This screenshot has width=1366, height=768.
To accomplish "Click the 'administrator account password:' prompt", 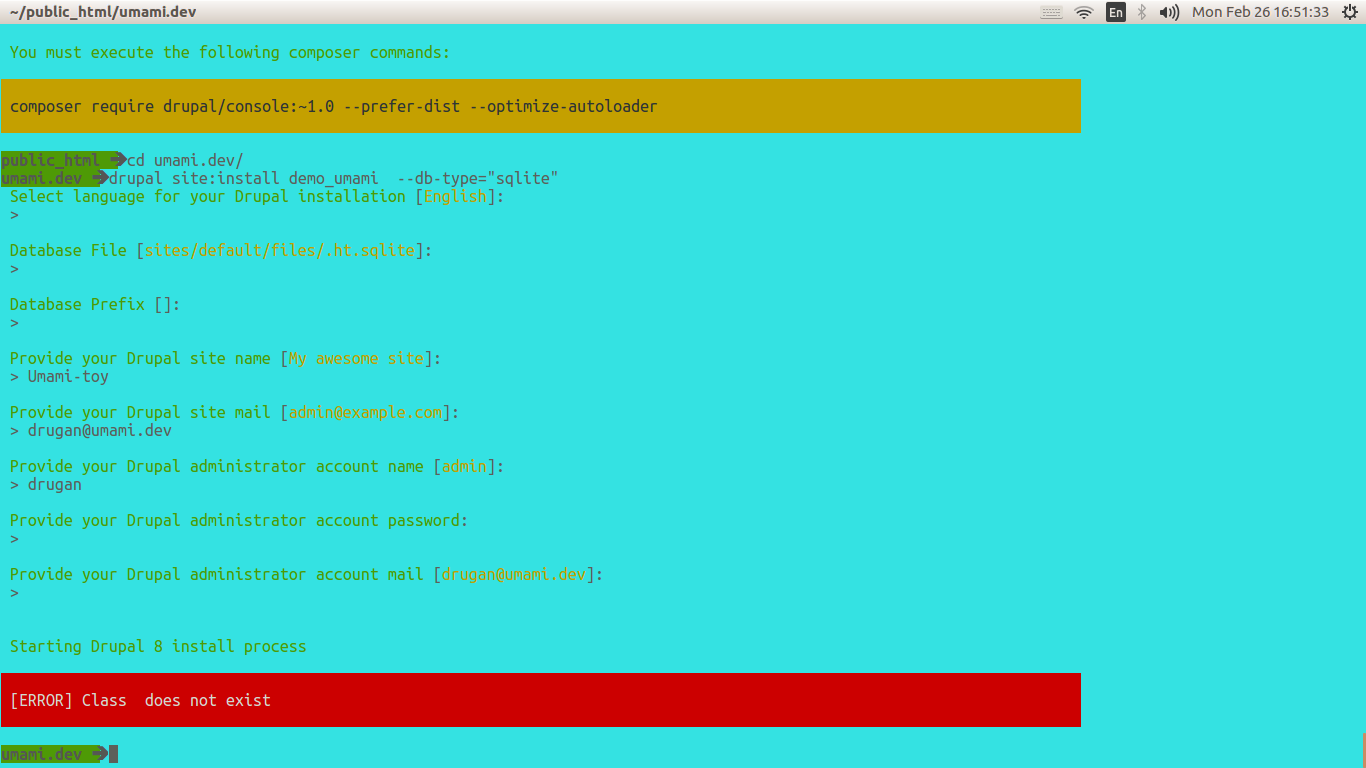I will tap(239, 520).
